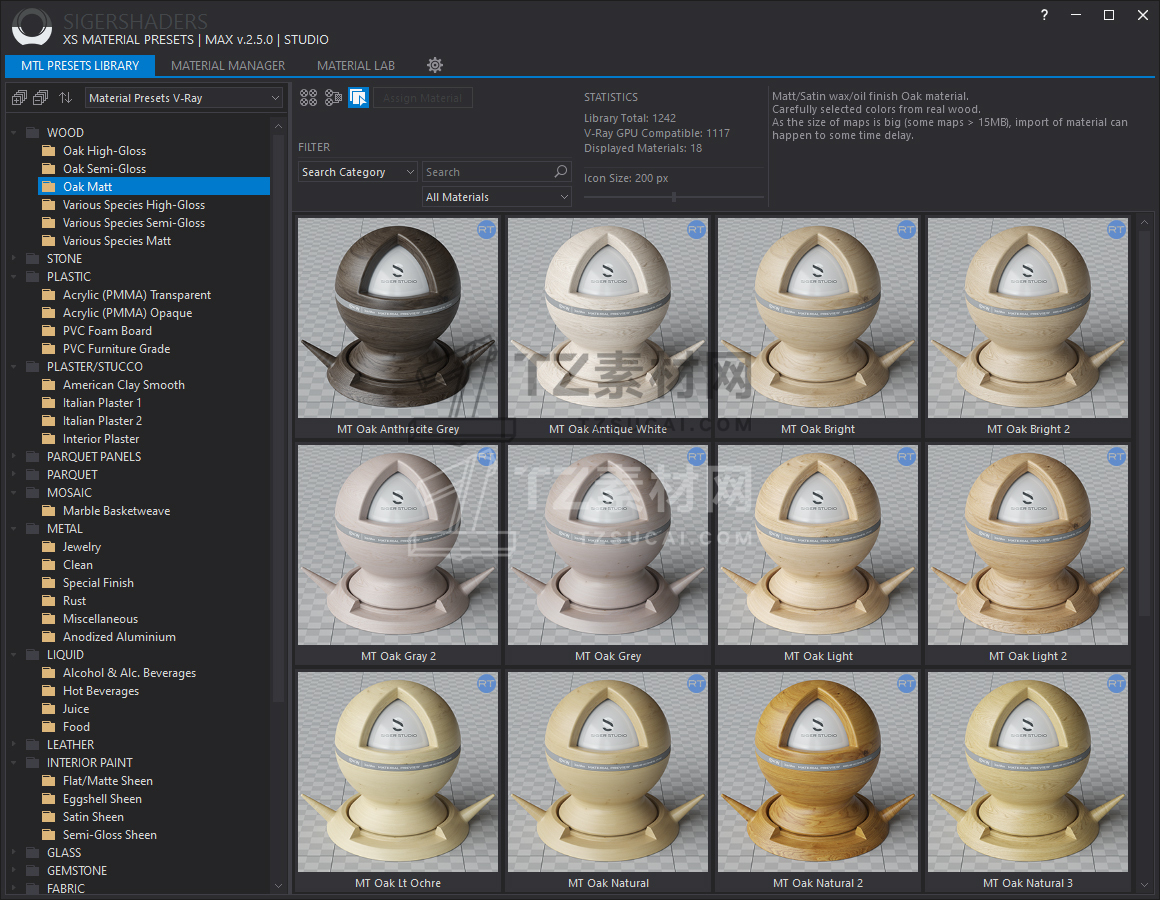The width and height of the screenshot is (1160, 900).
Task: Click the help question mark icon
Action: click(1044, 15)
